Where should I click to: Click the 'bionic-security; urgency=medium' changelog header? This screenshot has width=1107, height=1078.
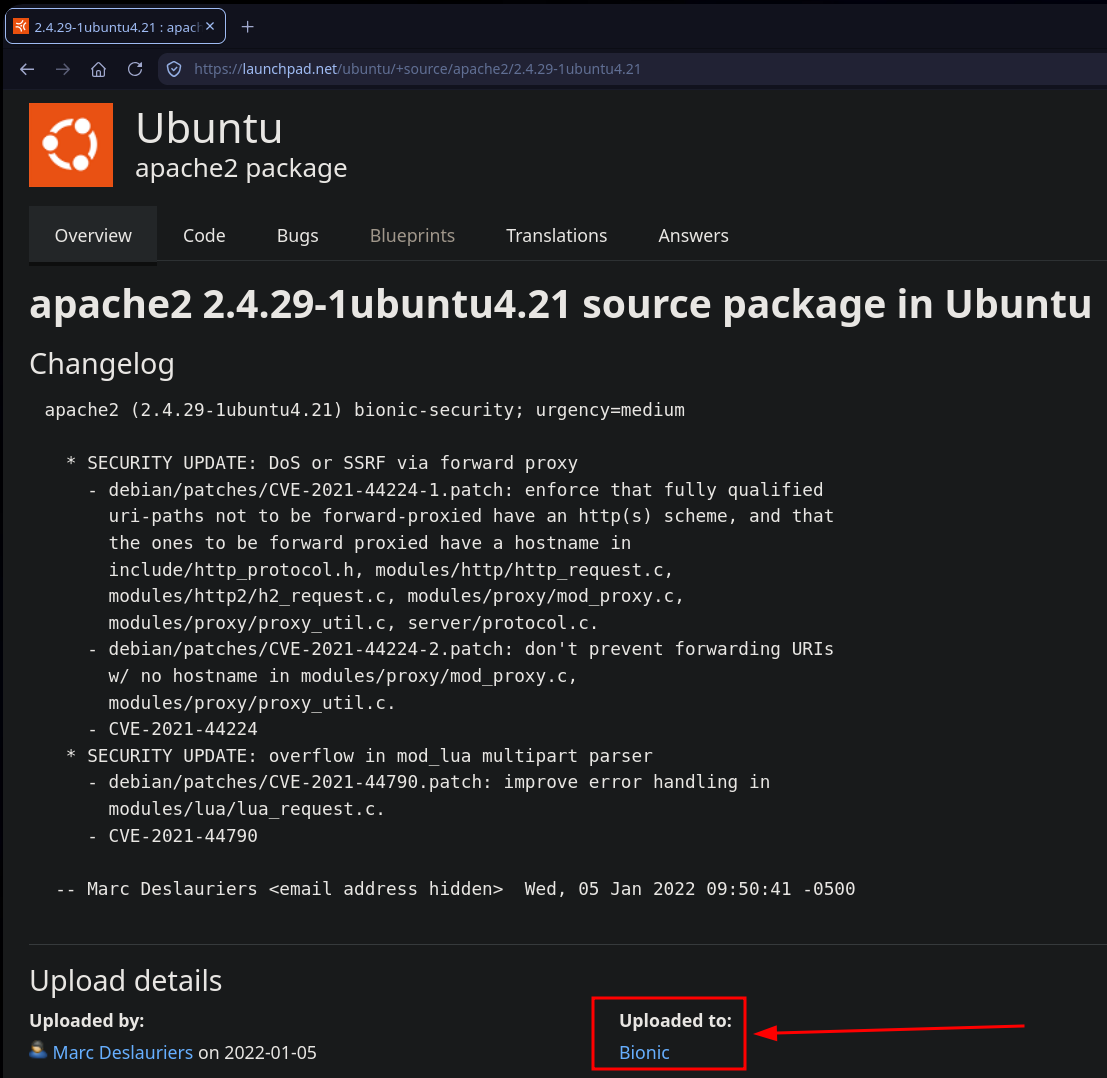pos(364,409)
